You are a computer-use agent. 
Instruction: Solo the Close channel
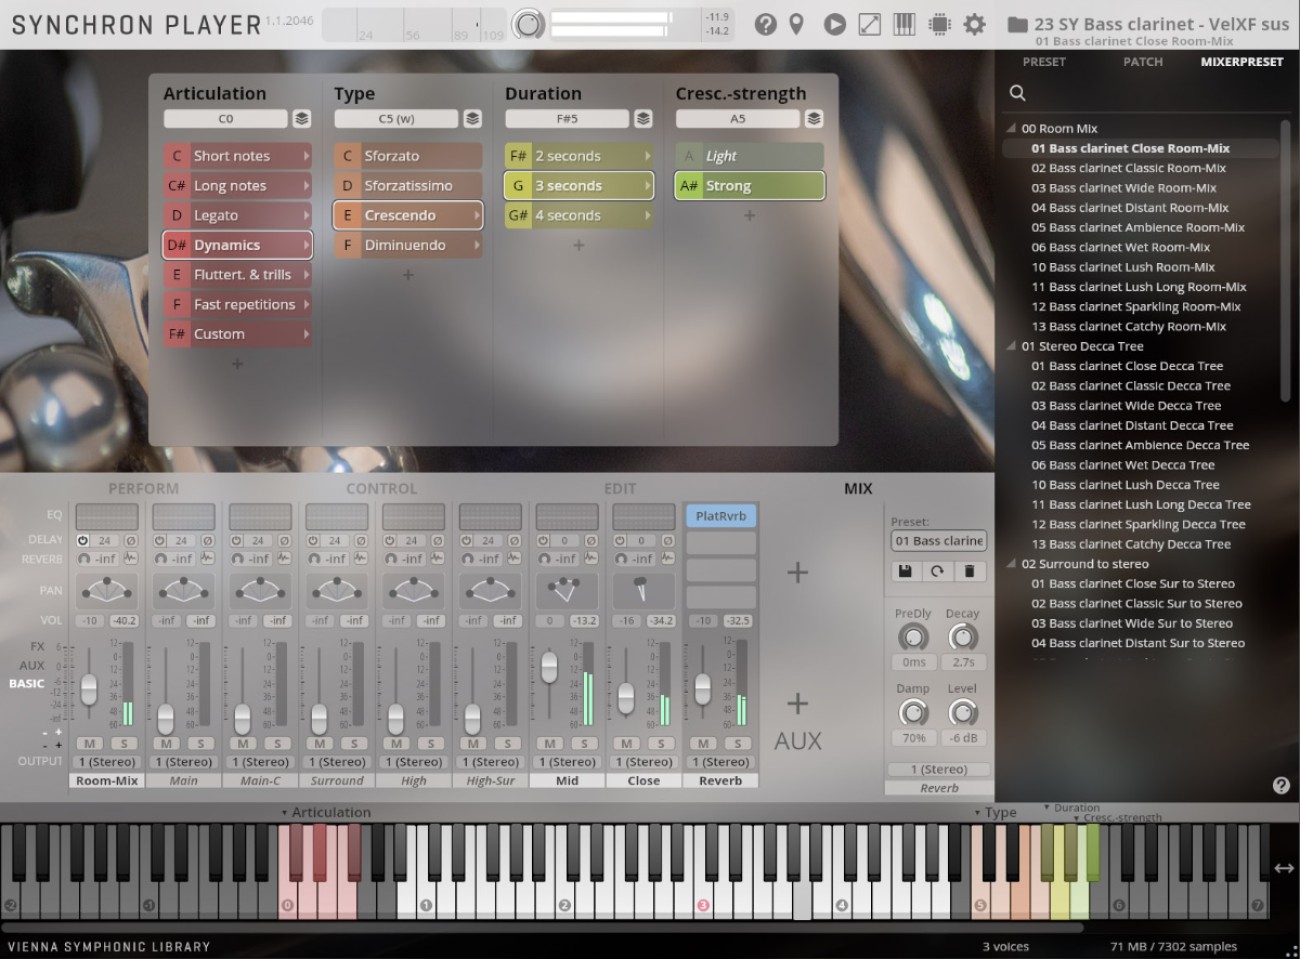pyautogui.click(x=660, y=743)
